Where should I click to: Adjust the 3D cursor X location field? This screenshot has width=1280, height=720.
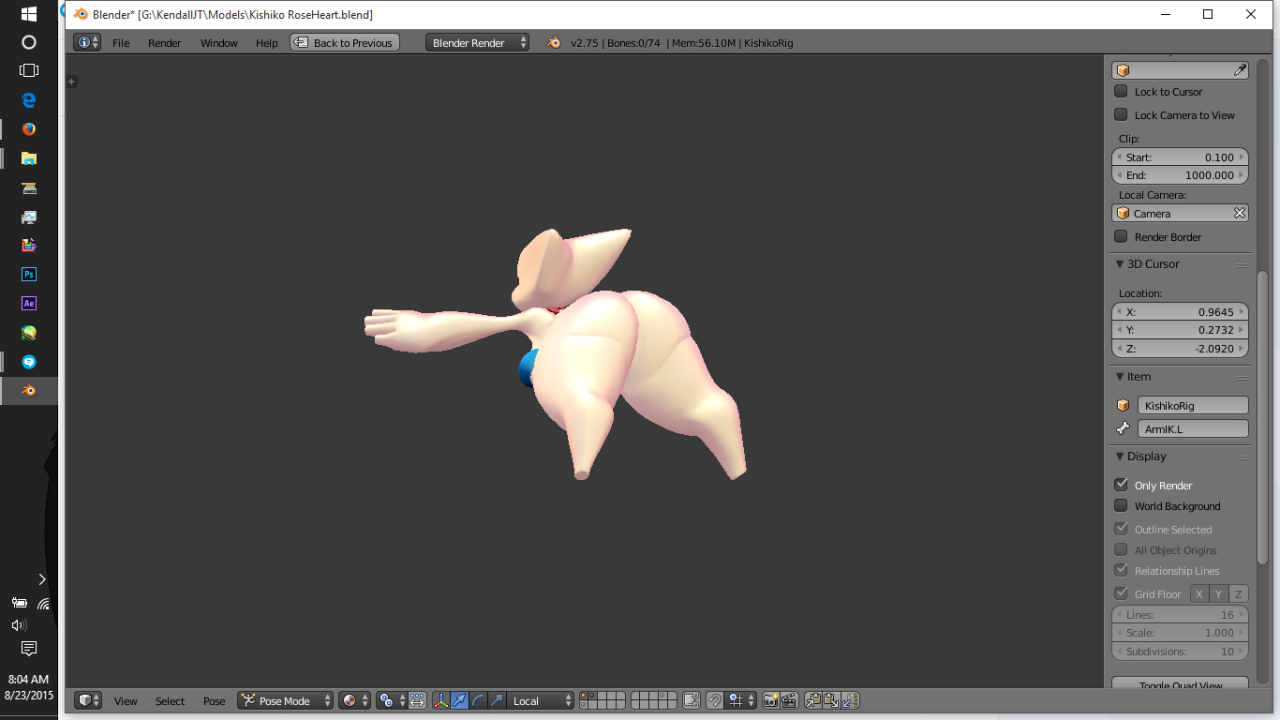tap(1180, 312)
